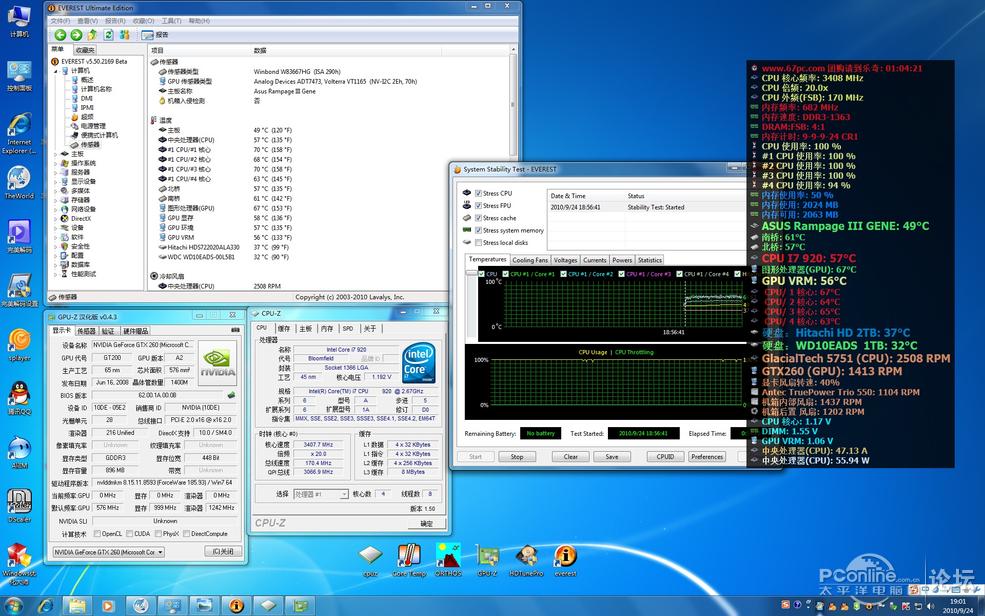Image resolution: width=985 pixels, height=616 pixels.
Task: Switch to the SPD tab in CPU-Z
Action: point(347,328)
